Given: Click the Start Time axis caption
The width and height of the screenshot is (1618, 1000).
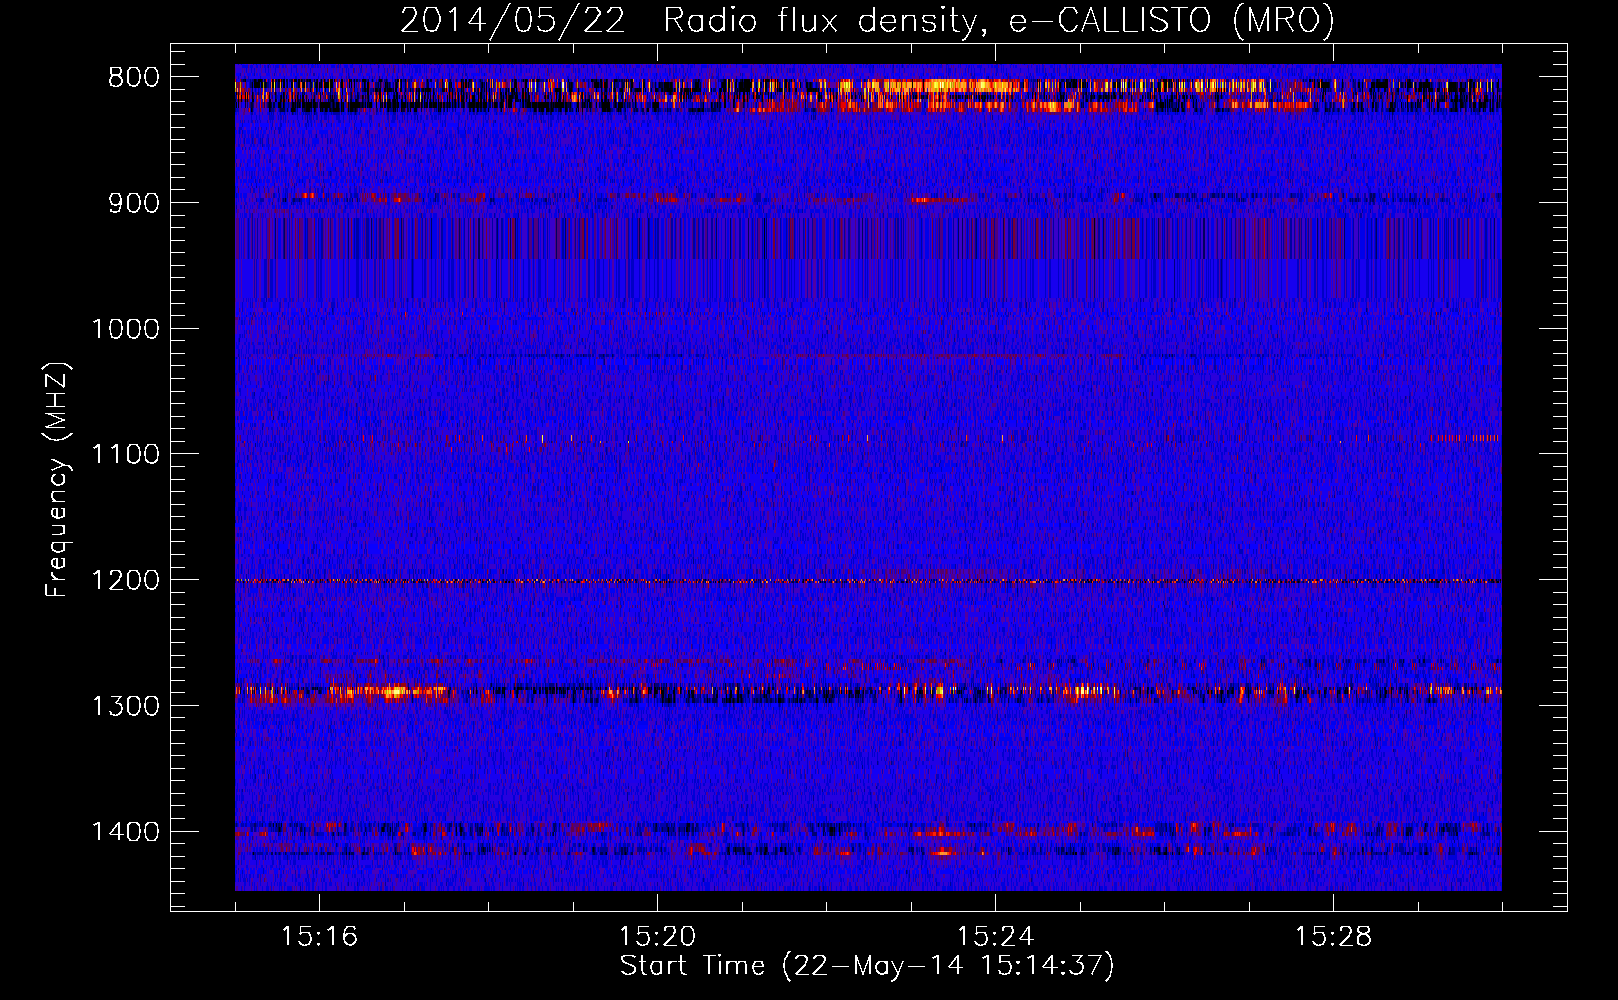Looking at the screenshot, I should point(867,966).
